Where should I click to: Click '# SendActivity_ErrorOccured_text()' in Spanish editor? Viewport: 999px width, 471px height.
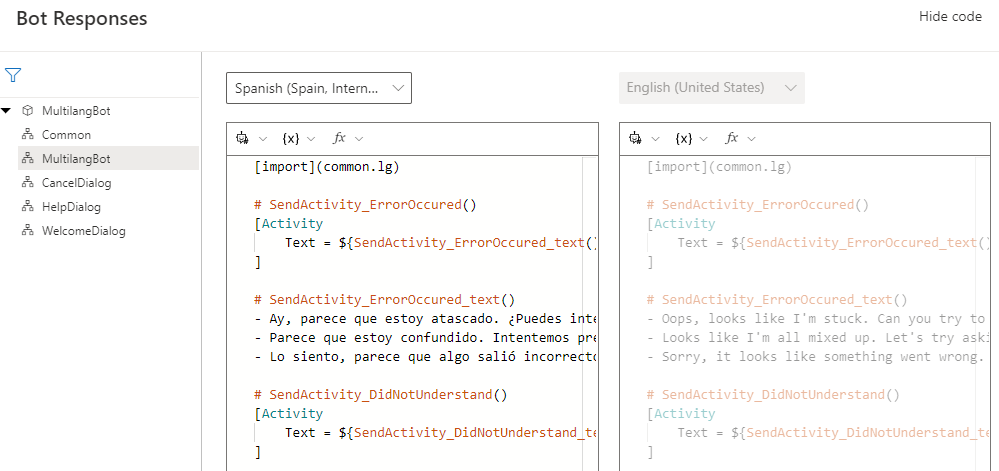[x=384, y=300]
